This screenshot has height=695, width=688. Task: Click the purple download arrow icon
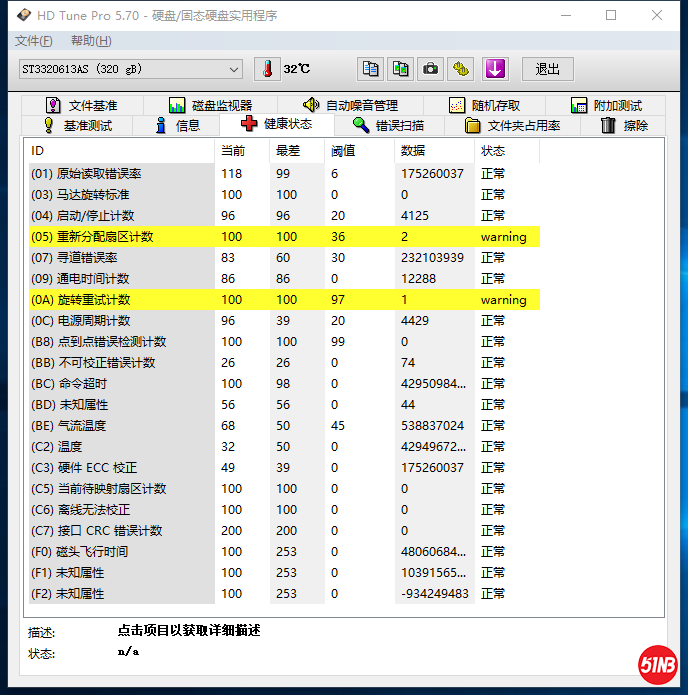tap(495, 69)
